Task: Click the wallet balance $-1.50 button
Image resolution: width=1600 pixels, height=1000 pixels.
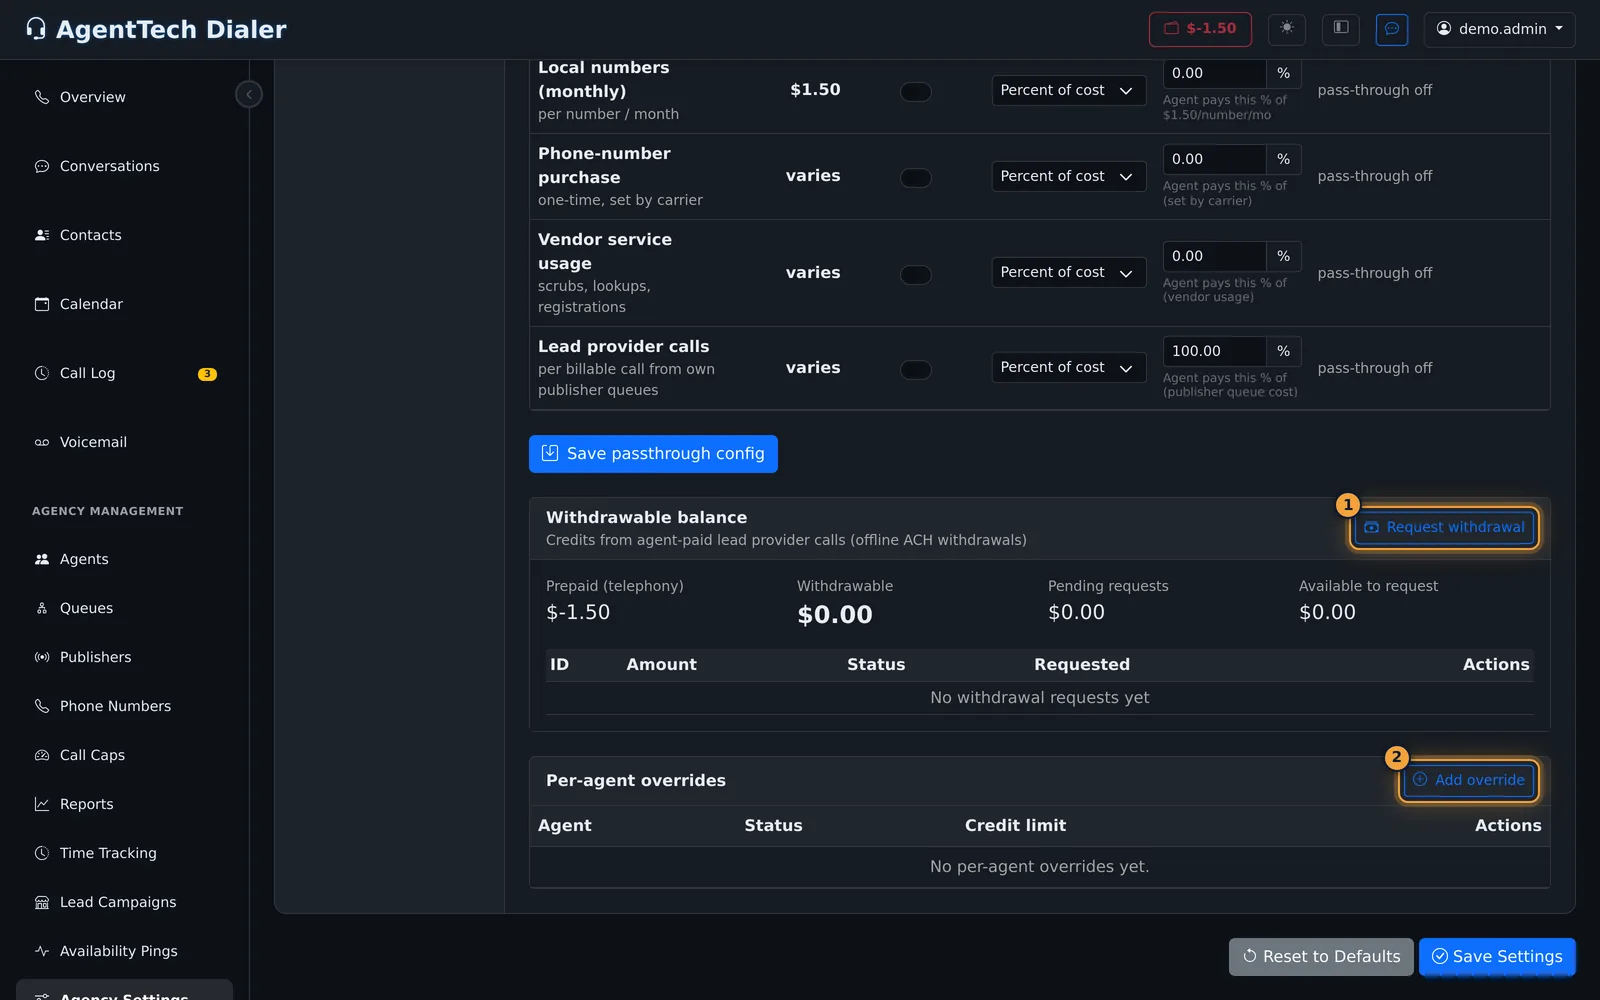Action: (x=1200, y=29)
